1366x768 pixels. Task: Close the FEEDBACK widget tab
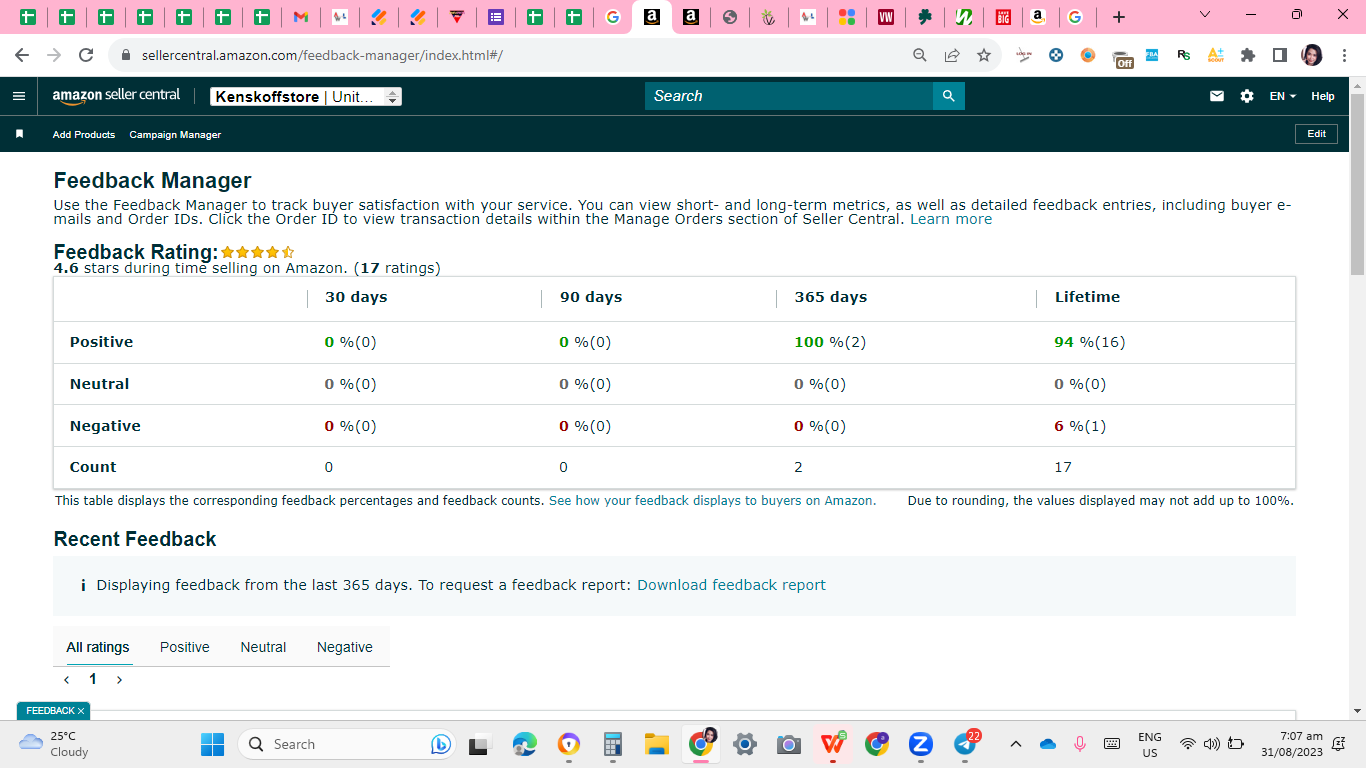81,711
